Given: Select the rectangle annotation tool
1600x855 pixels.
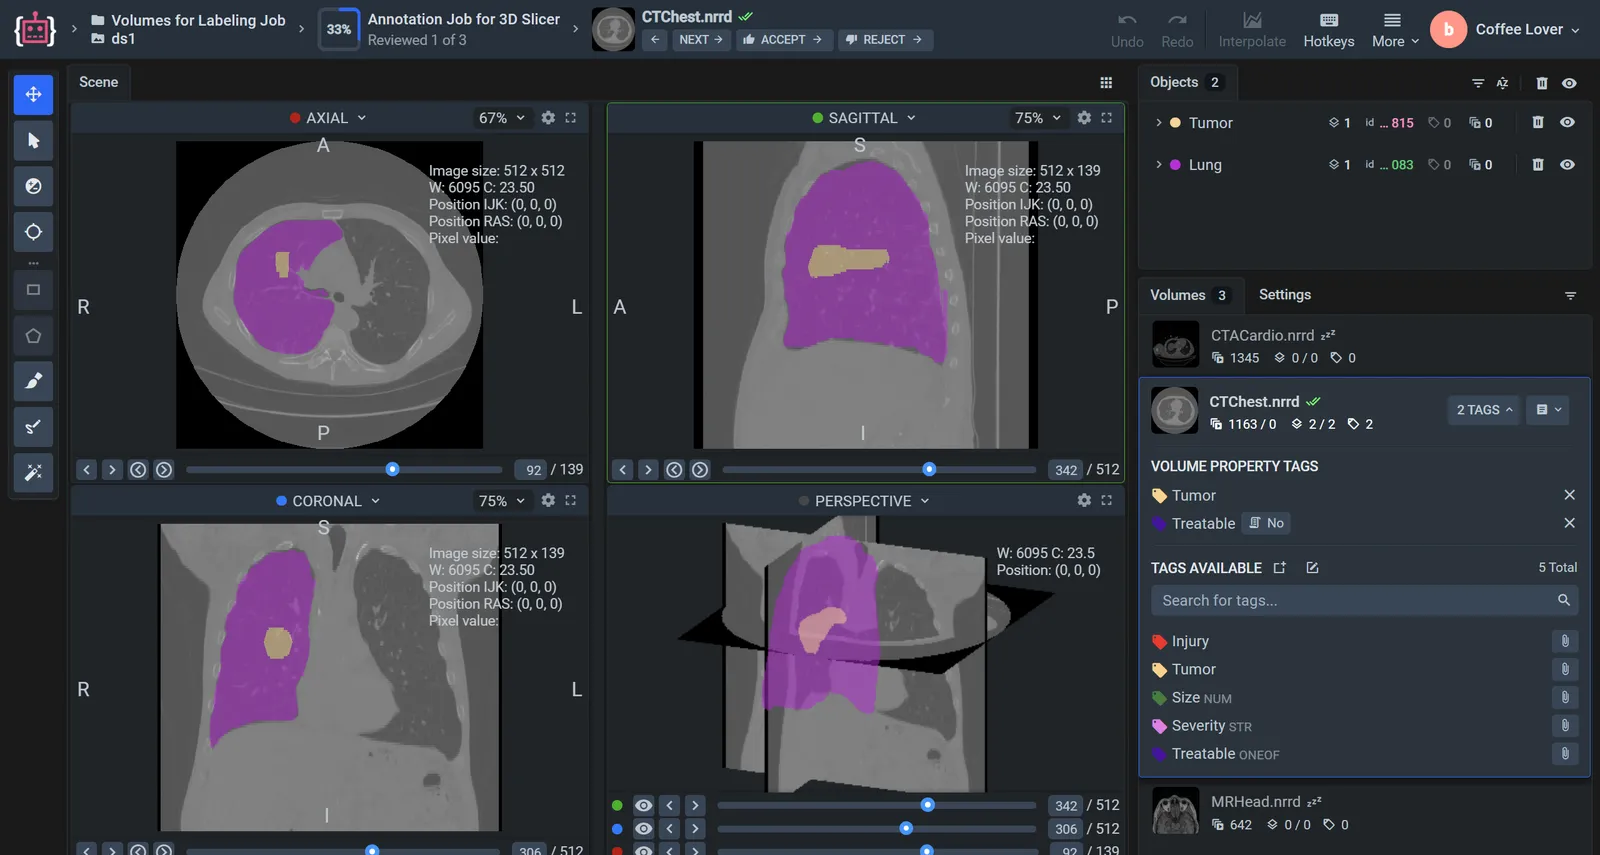Looking at the screenshot, I should [x=33, y=290].
